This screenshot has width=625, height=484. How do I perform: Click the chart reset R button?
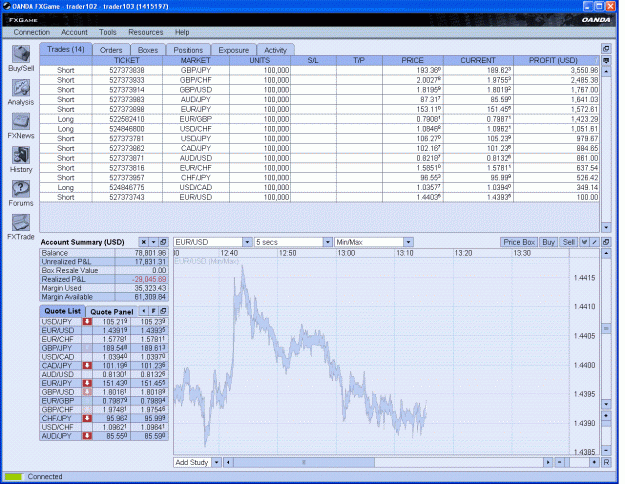606,462
